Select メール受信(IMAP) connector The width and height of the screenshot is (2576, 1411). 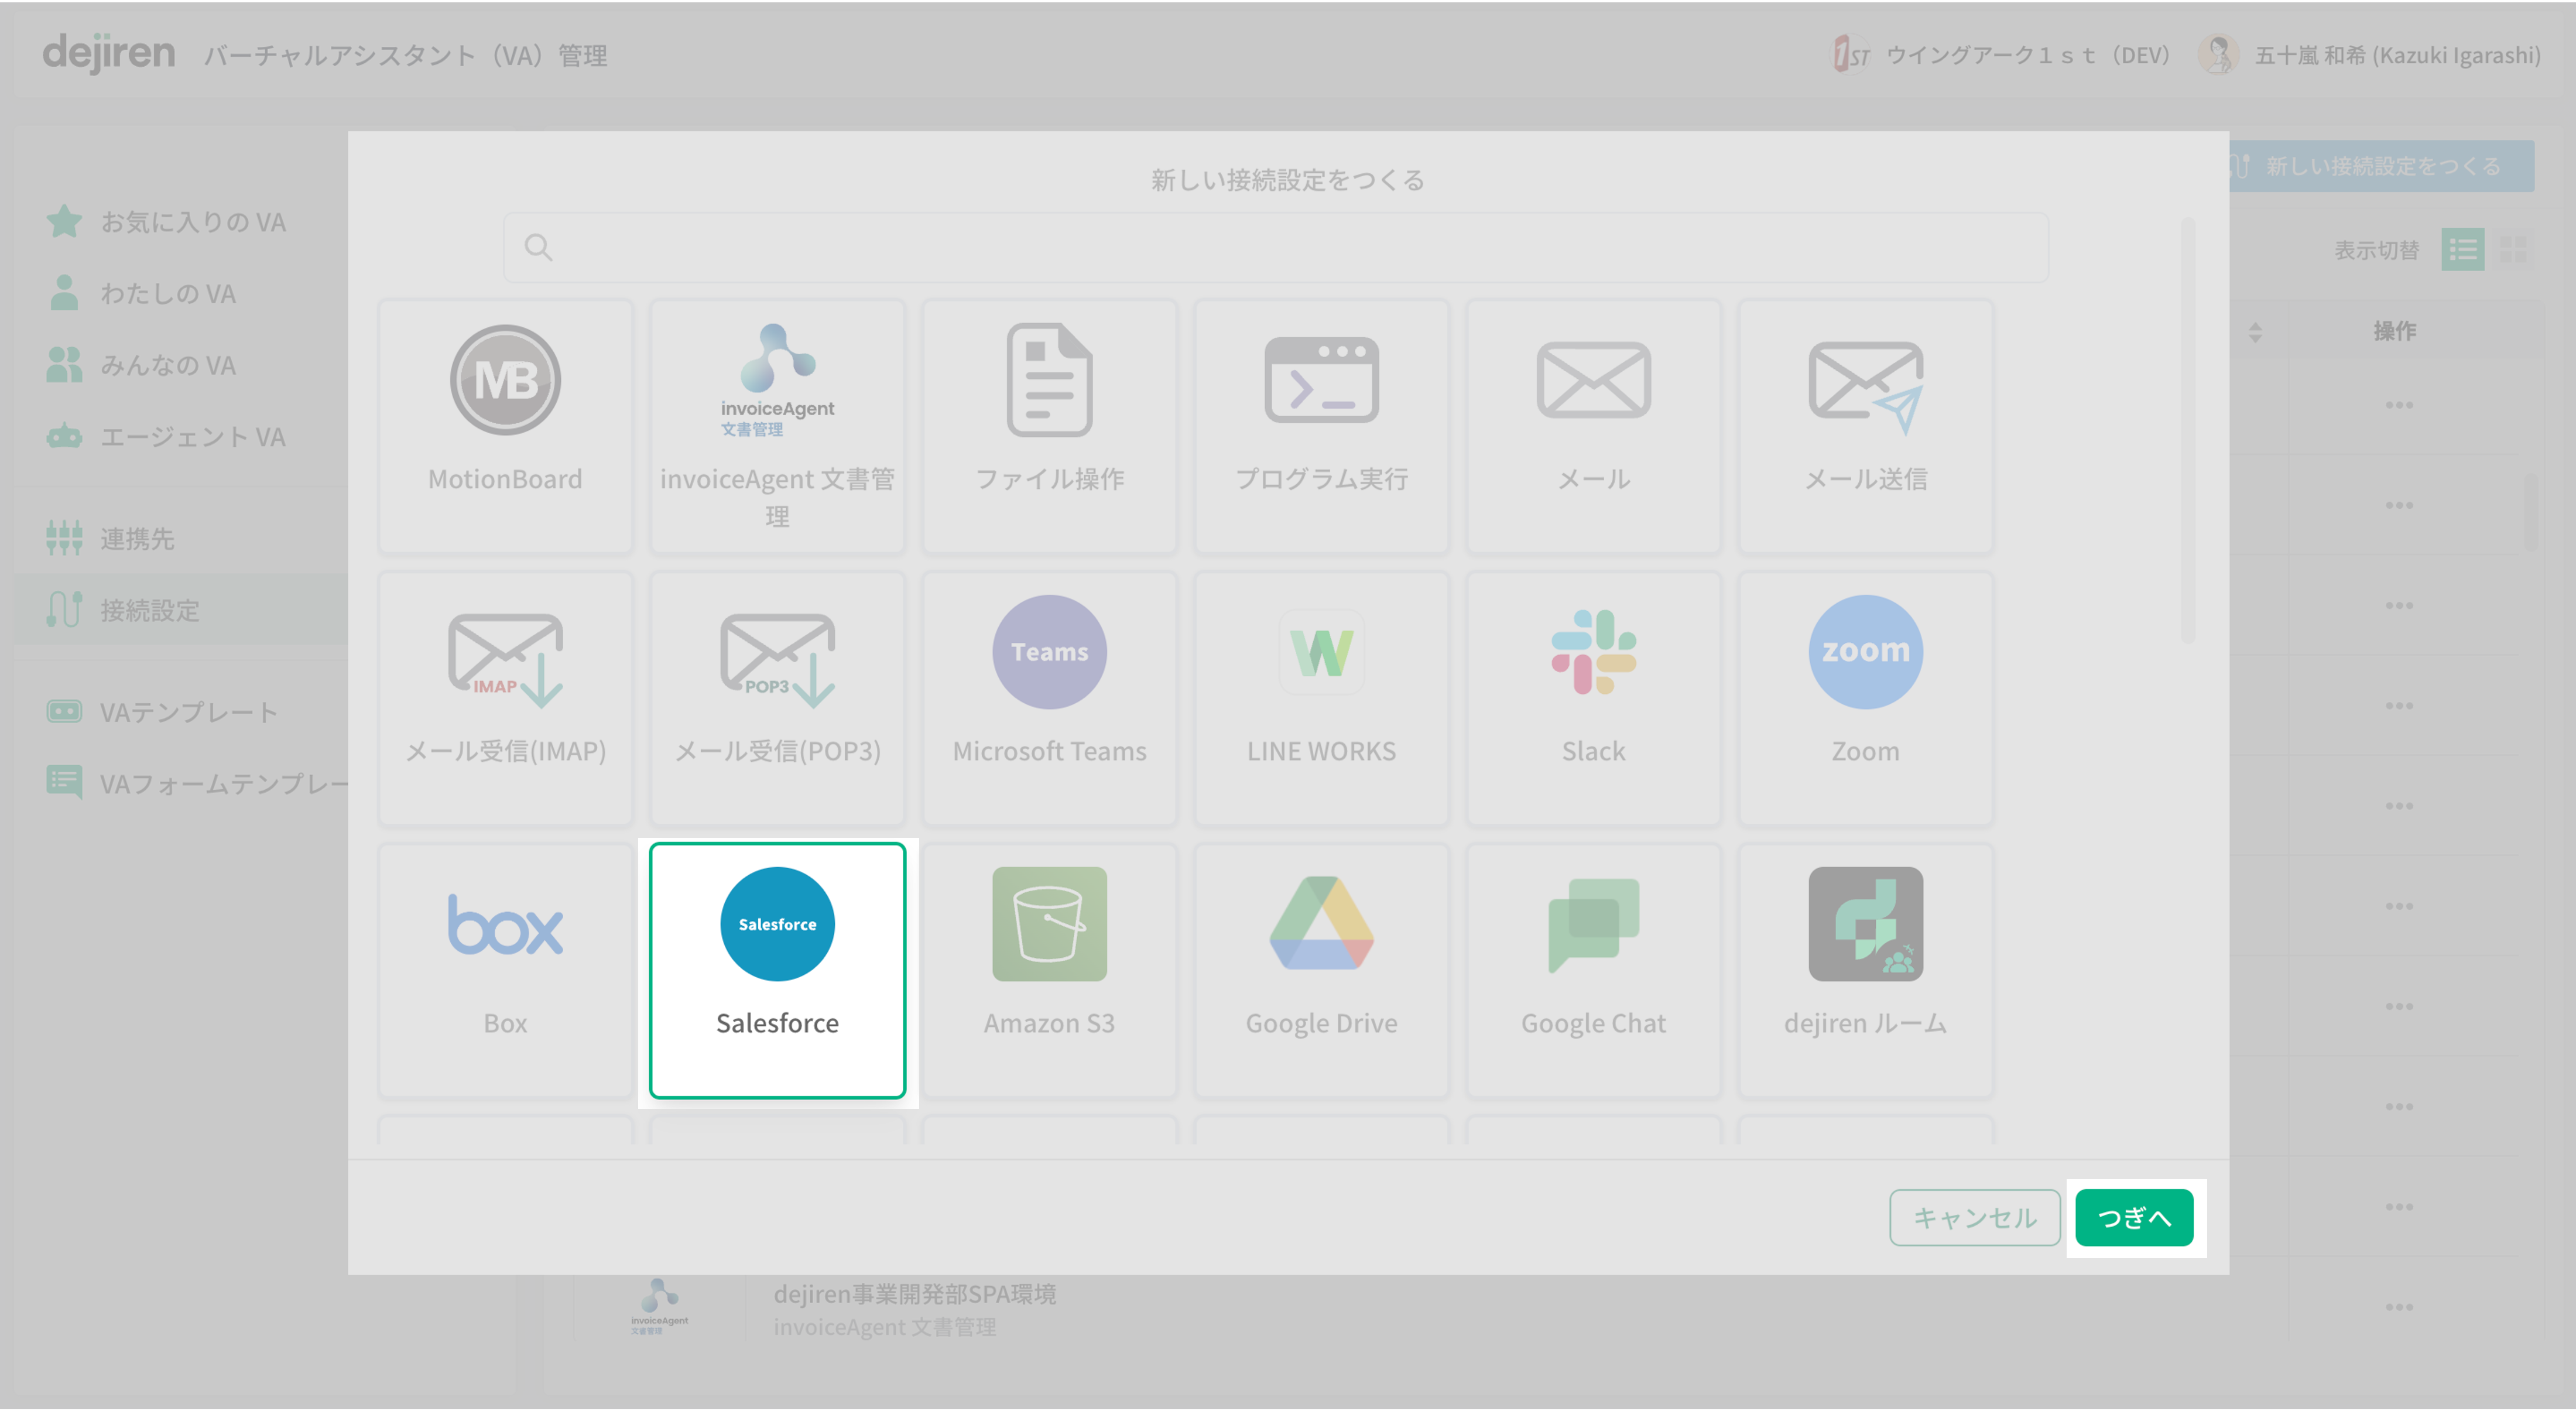click(505, 698)
